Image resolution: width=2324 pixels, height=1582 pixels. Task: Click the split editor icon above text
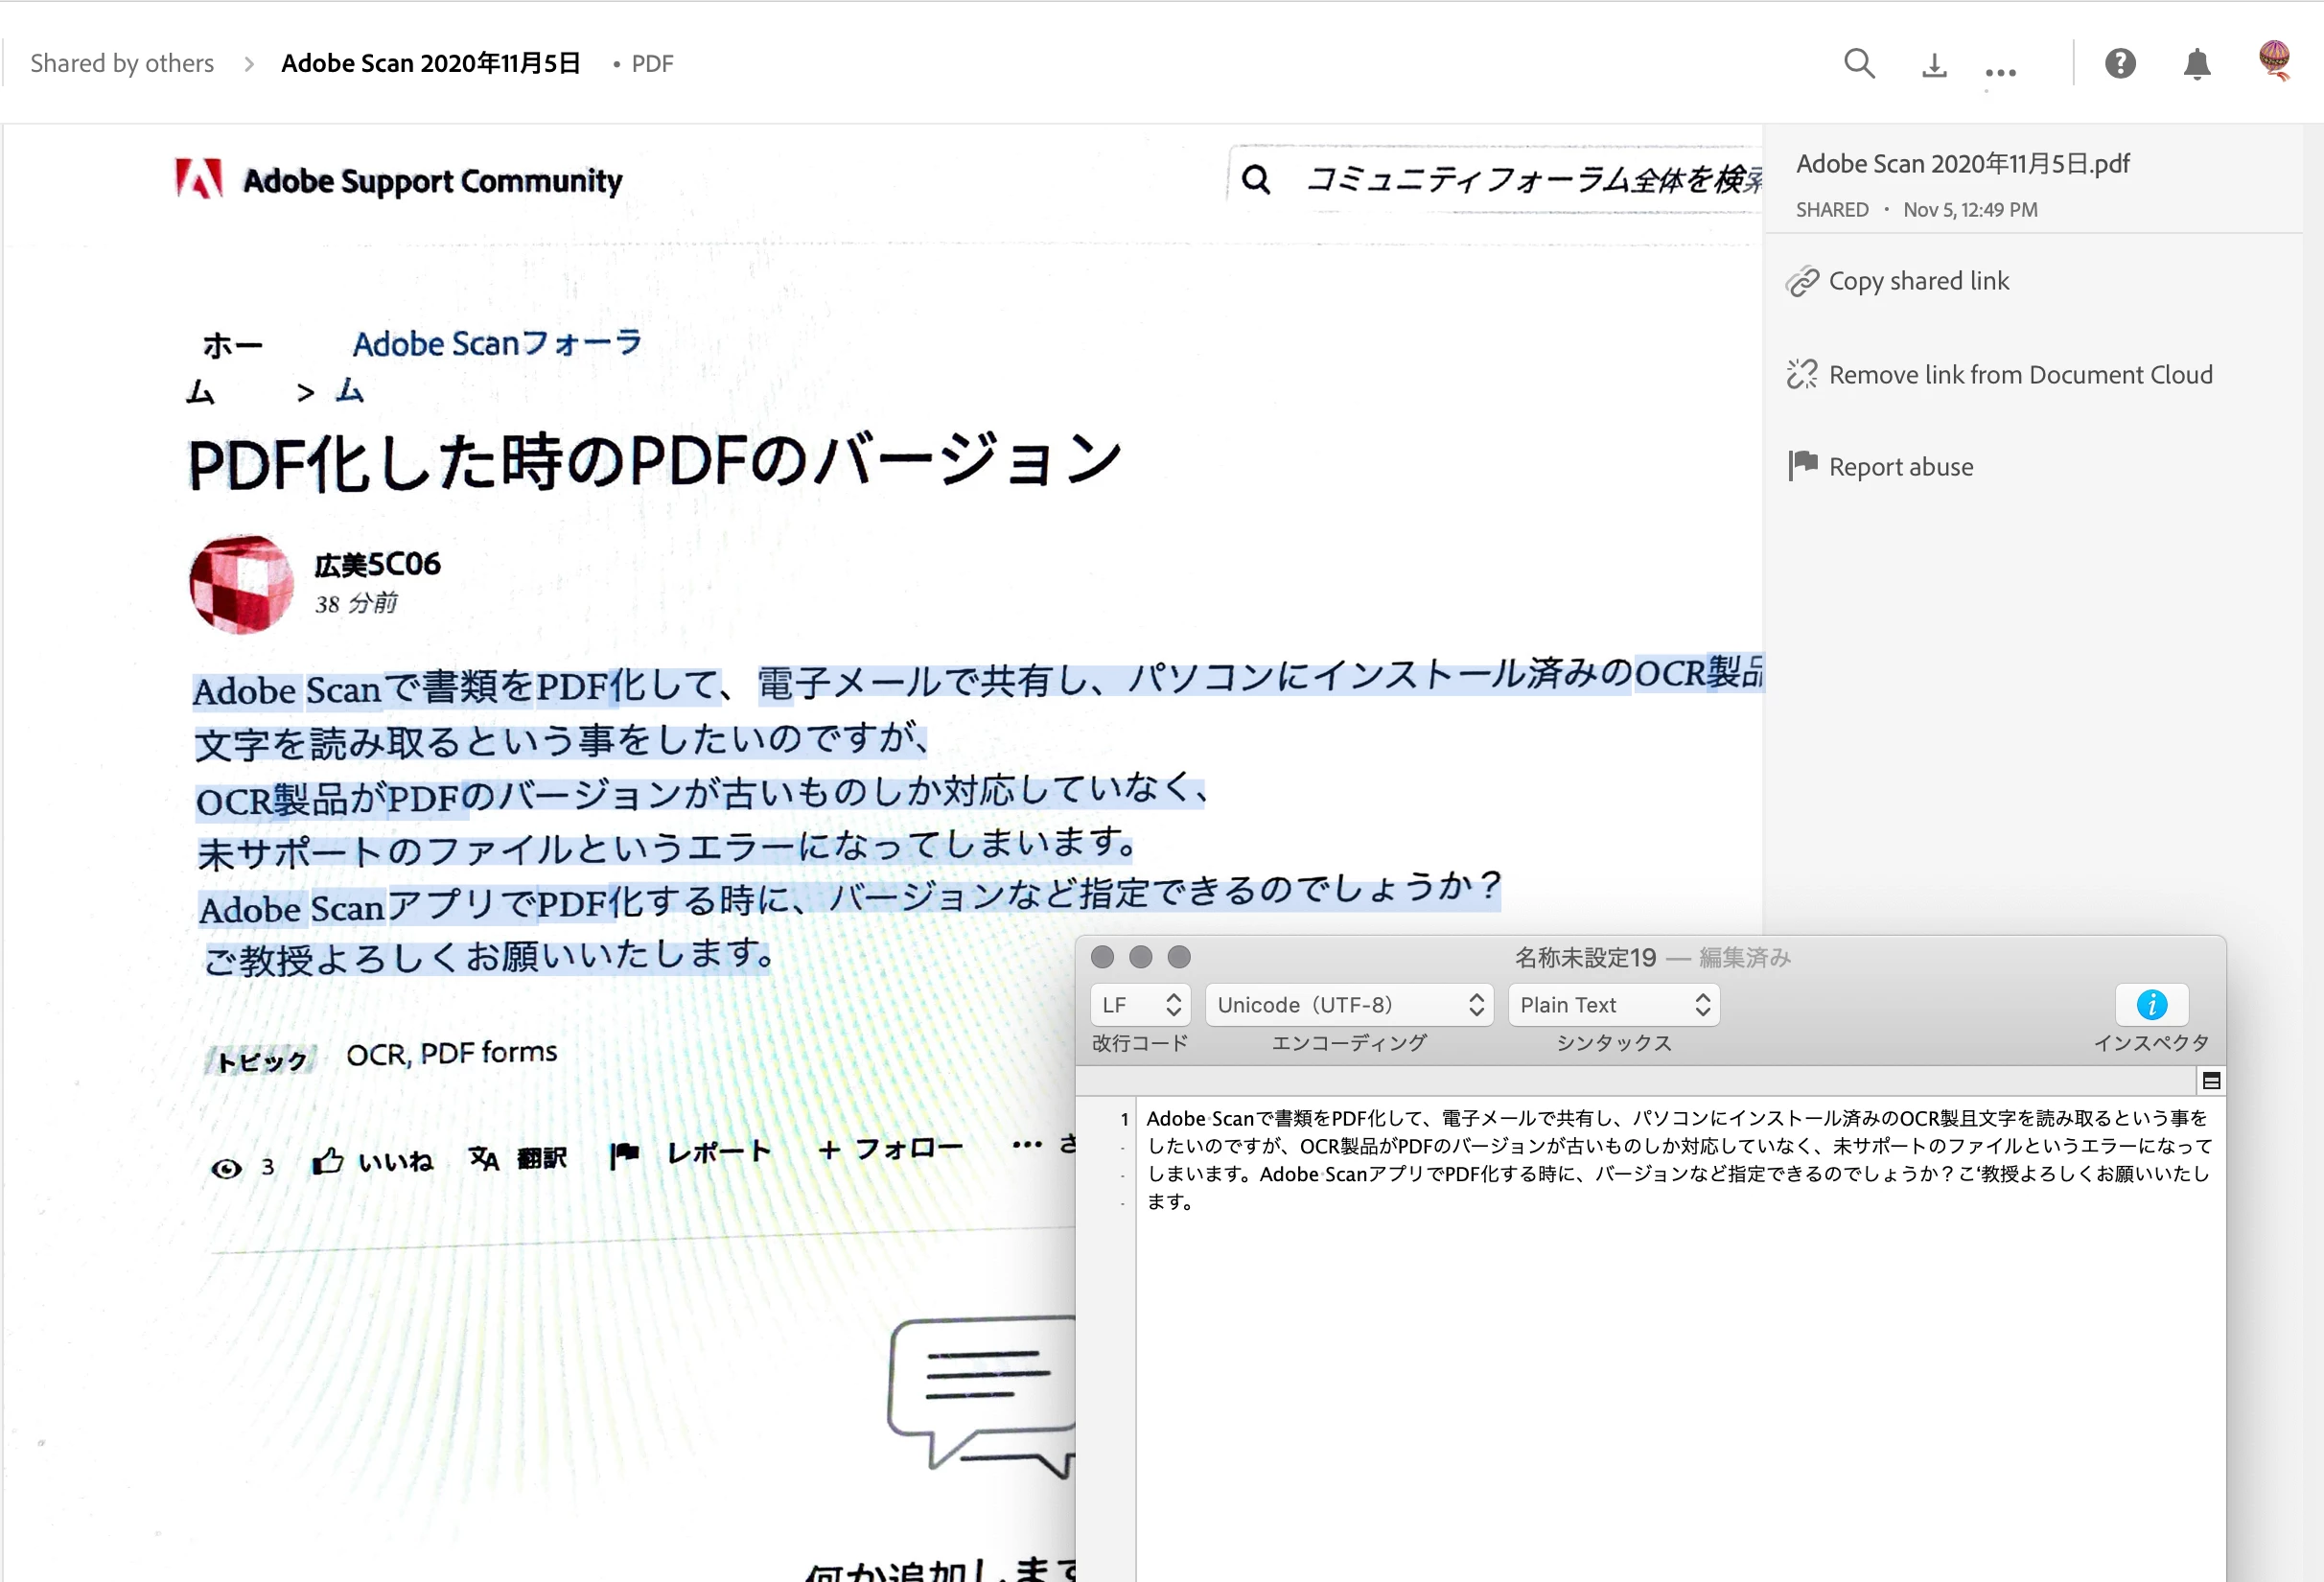[2211, 1081]
